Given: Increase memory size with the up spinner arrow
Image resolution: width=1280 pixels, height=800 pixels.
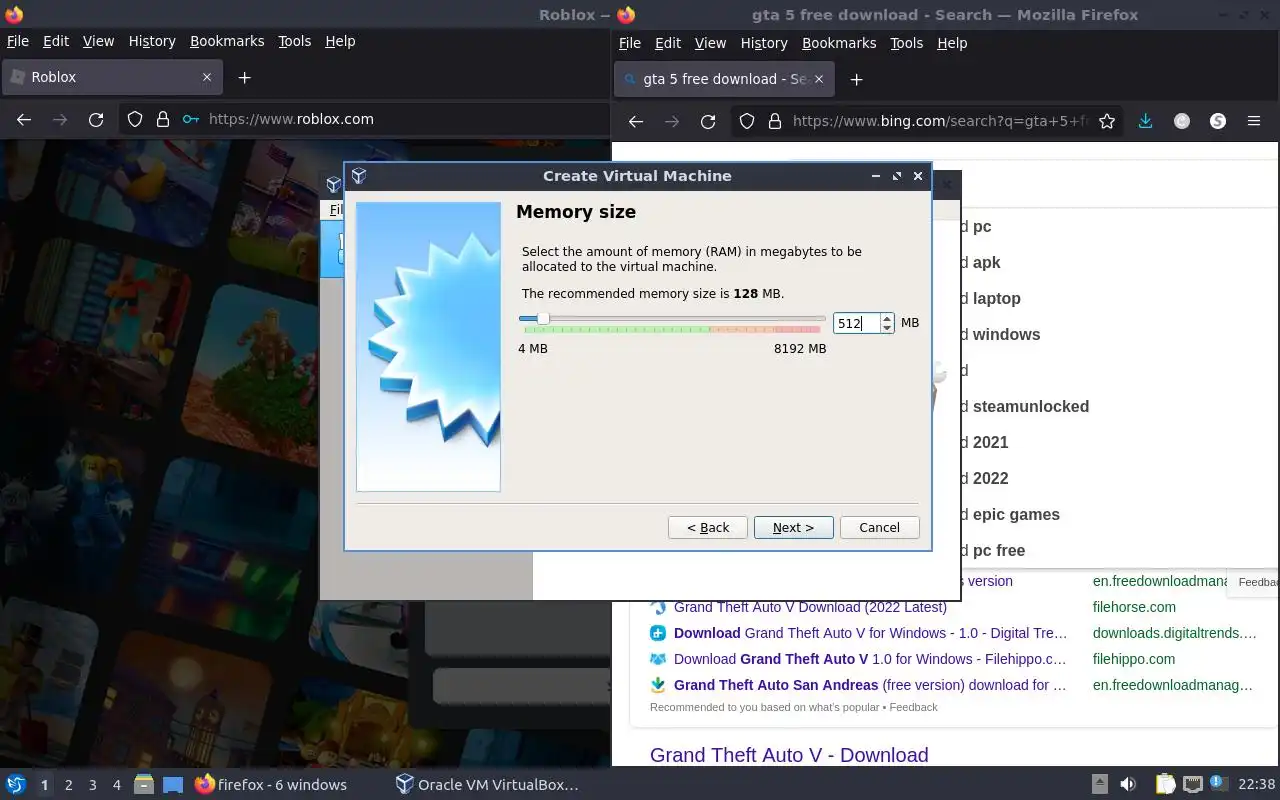Looking at the screenshot, I should click(x=887, y=318).
